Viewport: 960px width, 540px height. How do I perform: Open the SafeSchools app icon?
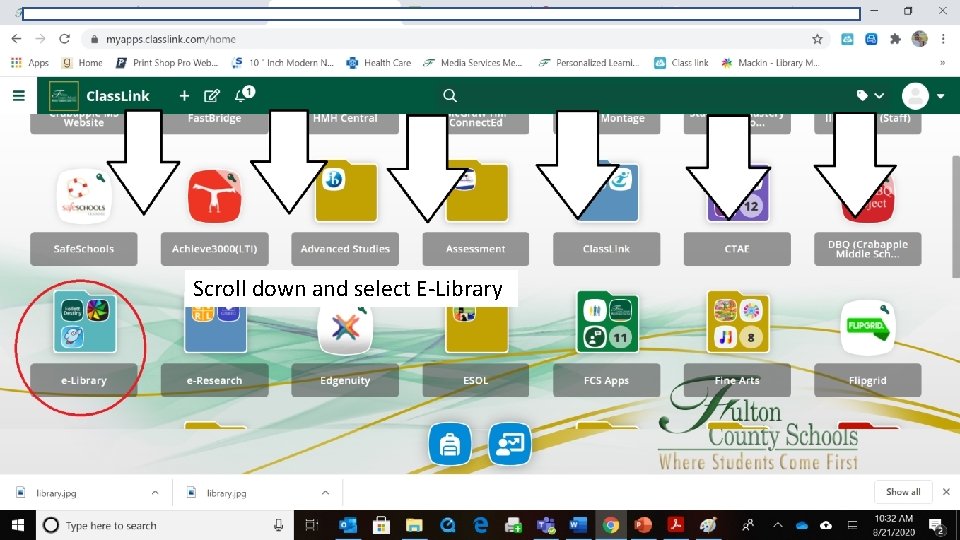click(84, 197)
